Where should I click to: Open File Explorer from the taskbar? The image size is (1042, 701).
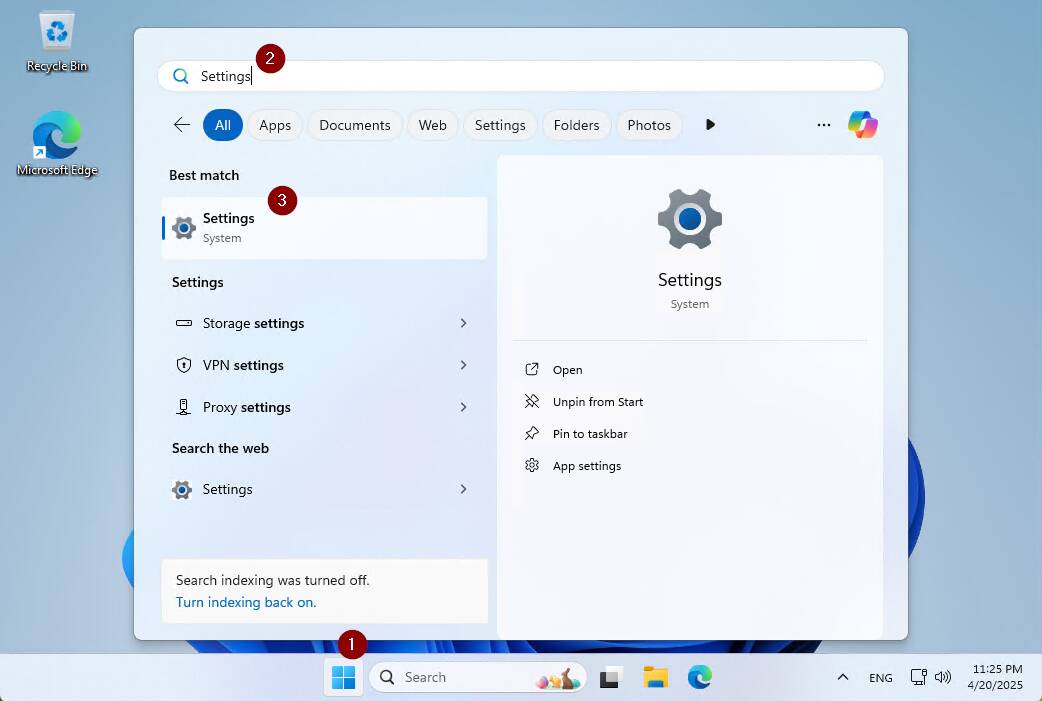(x=655, y=678)
